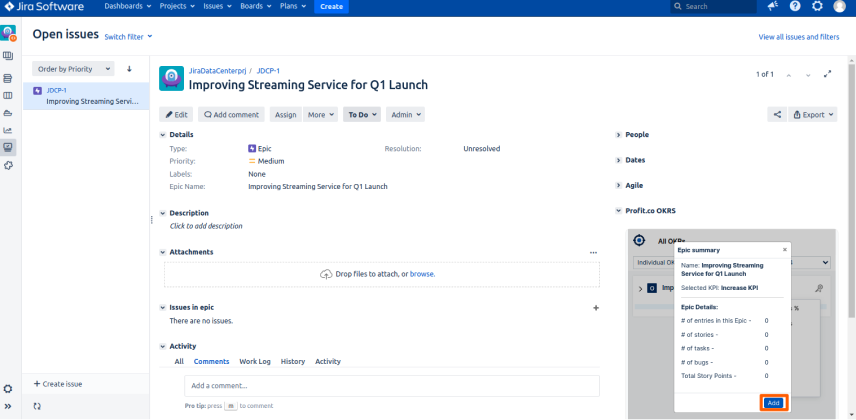
Task: Click Add in Epic summary popup
Action: coord(774,403)
